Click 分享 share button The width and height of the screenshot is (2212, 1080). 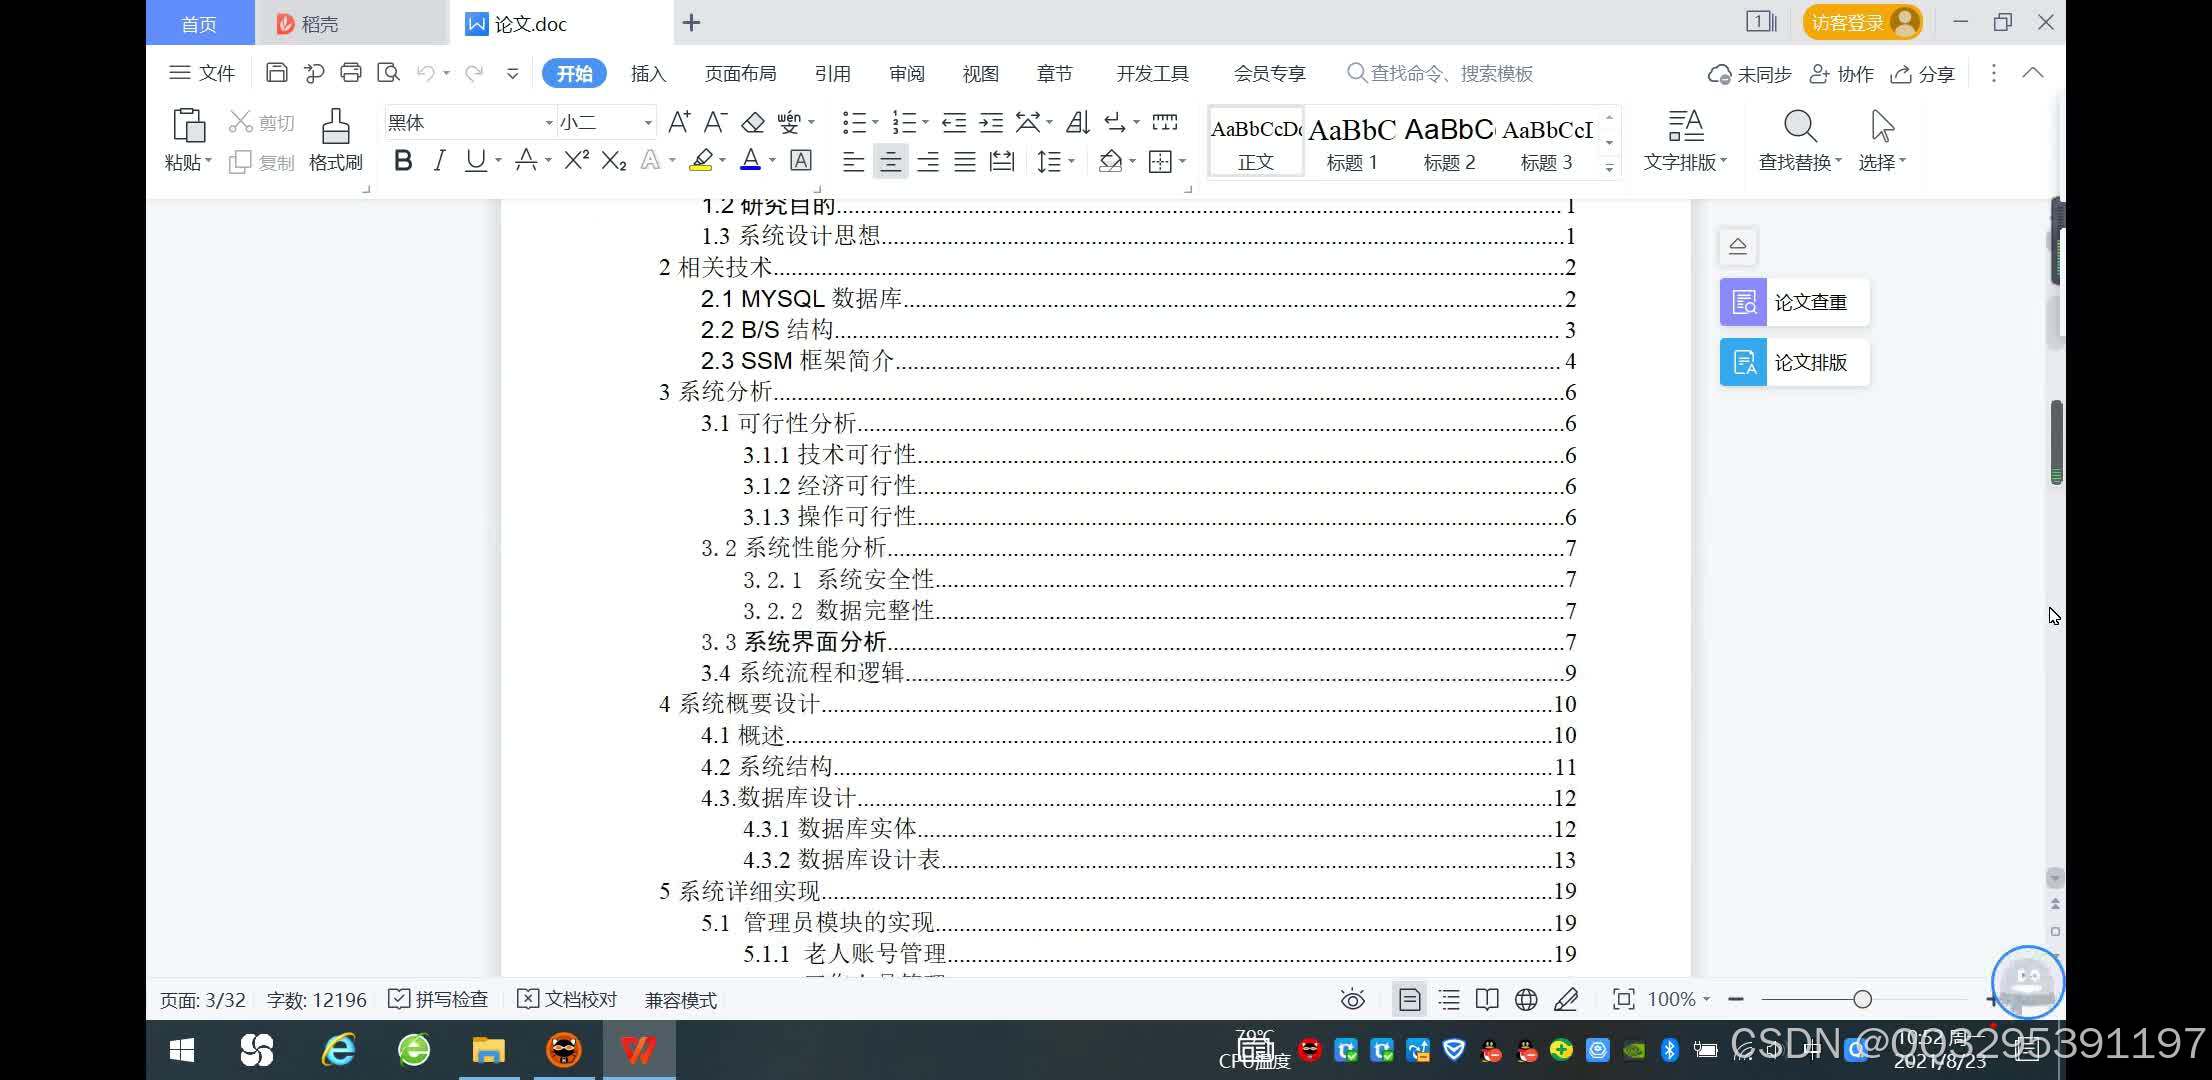tap(1922, 74)
